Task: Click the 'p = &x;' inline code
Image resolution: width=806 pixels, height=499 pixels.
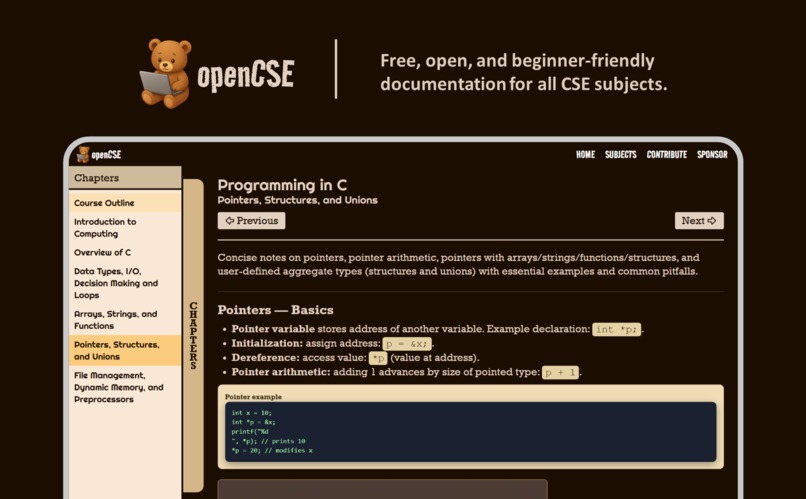Action: click(x=407, y=344)
